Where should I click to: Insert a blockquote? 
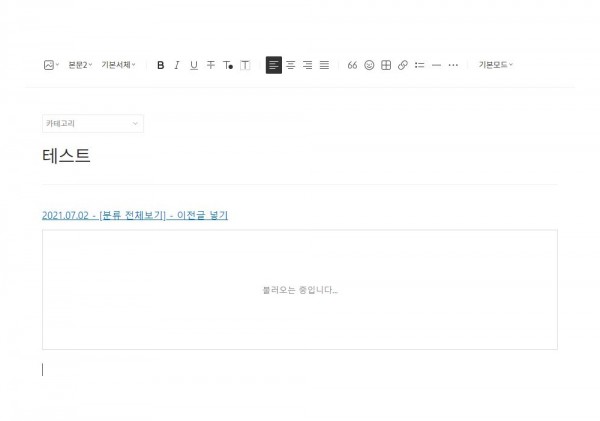[x=352, y=65]
